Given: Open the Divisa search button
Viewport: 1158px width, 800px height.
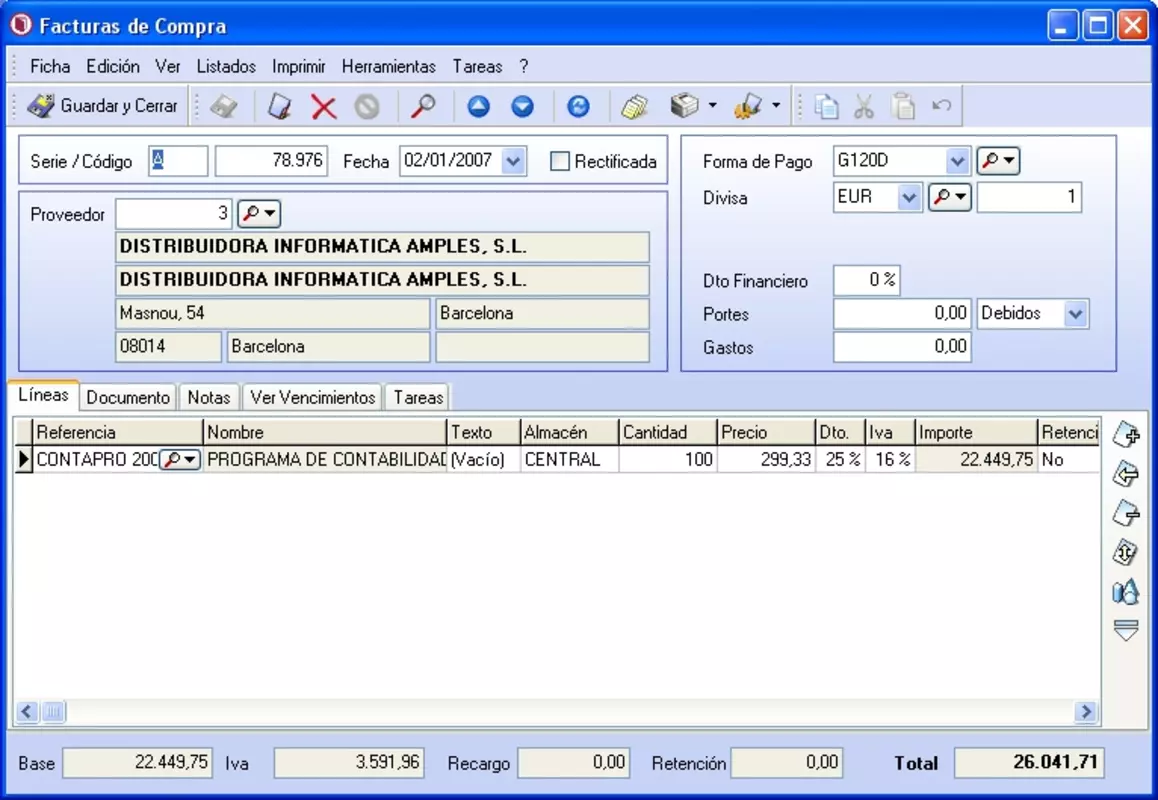Looking at the screenshot, I should [x=950, y=197].
